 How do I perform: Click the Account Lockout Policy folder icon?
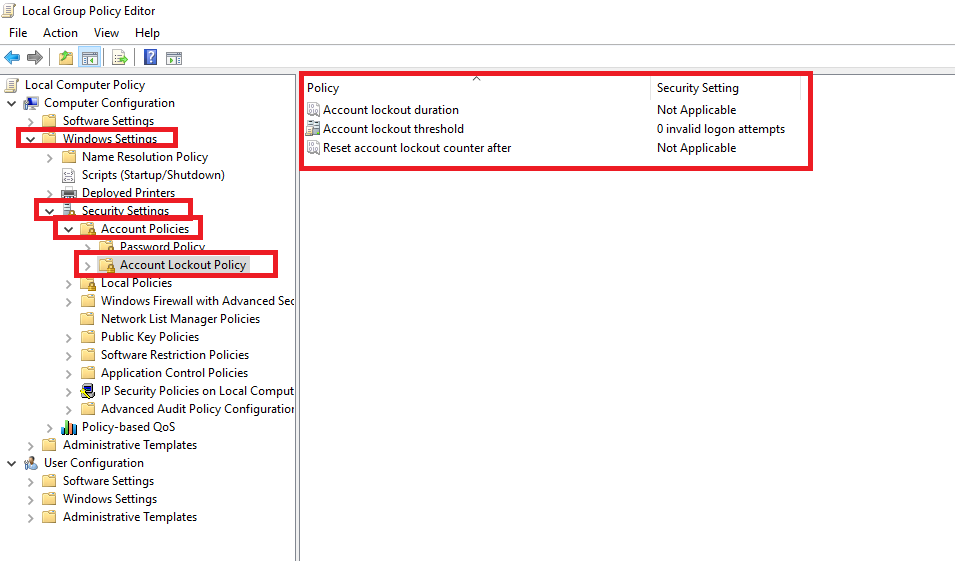tap(107, 265)
